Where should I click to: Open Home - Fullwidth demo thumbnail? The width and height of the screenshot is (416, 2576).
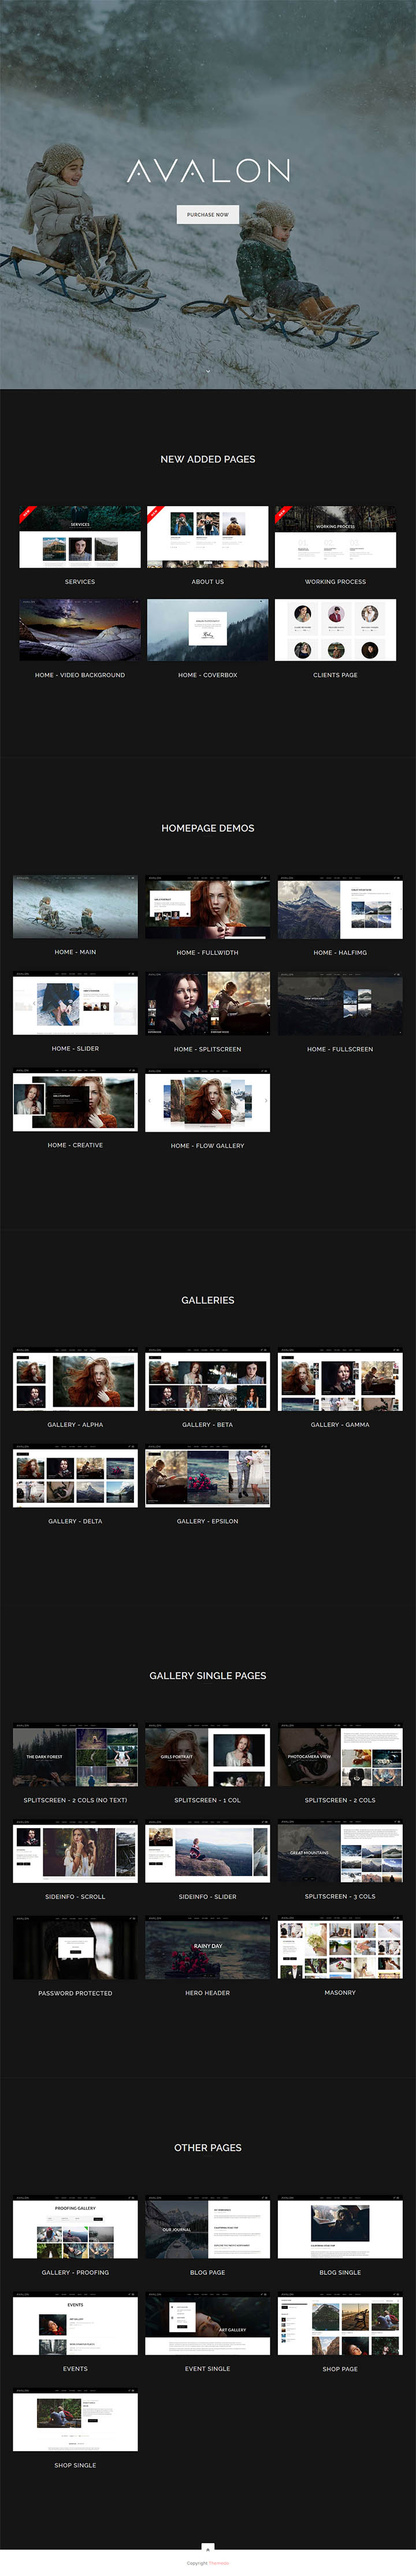pyautogui.click(x=208, y=907)
